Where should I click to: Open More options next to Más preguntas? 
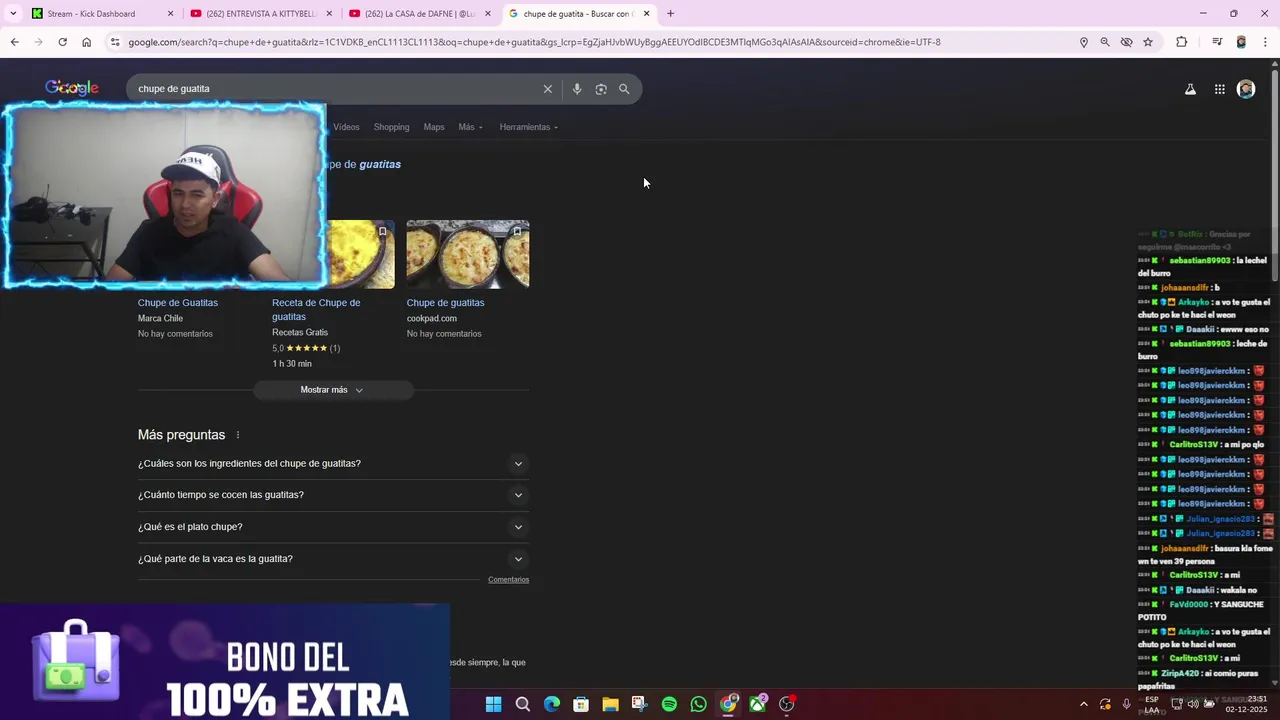click(x=238, y=435)
